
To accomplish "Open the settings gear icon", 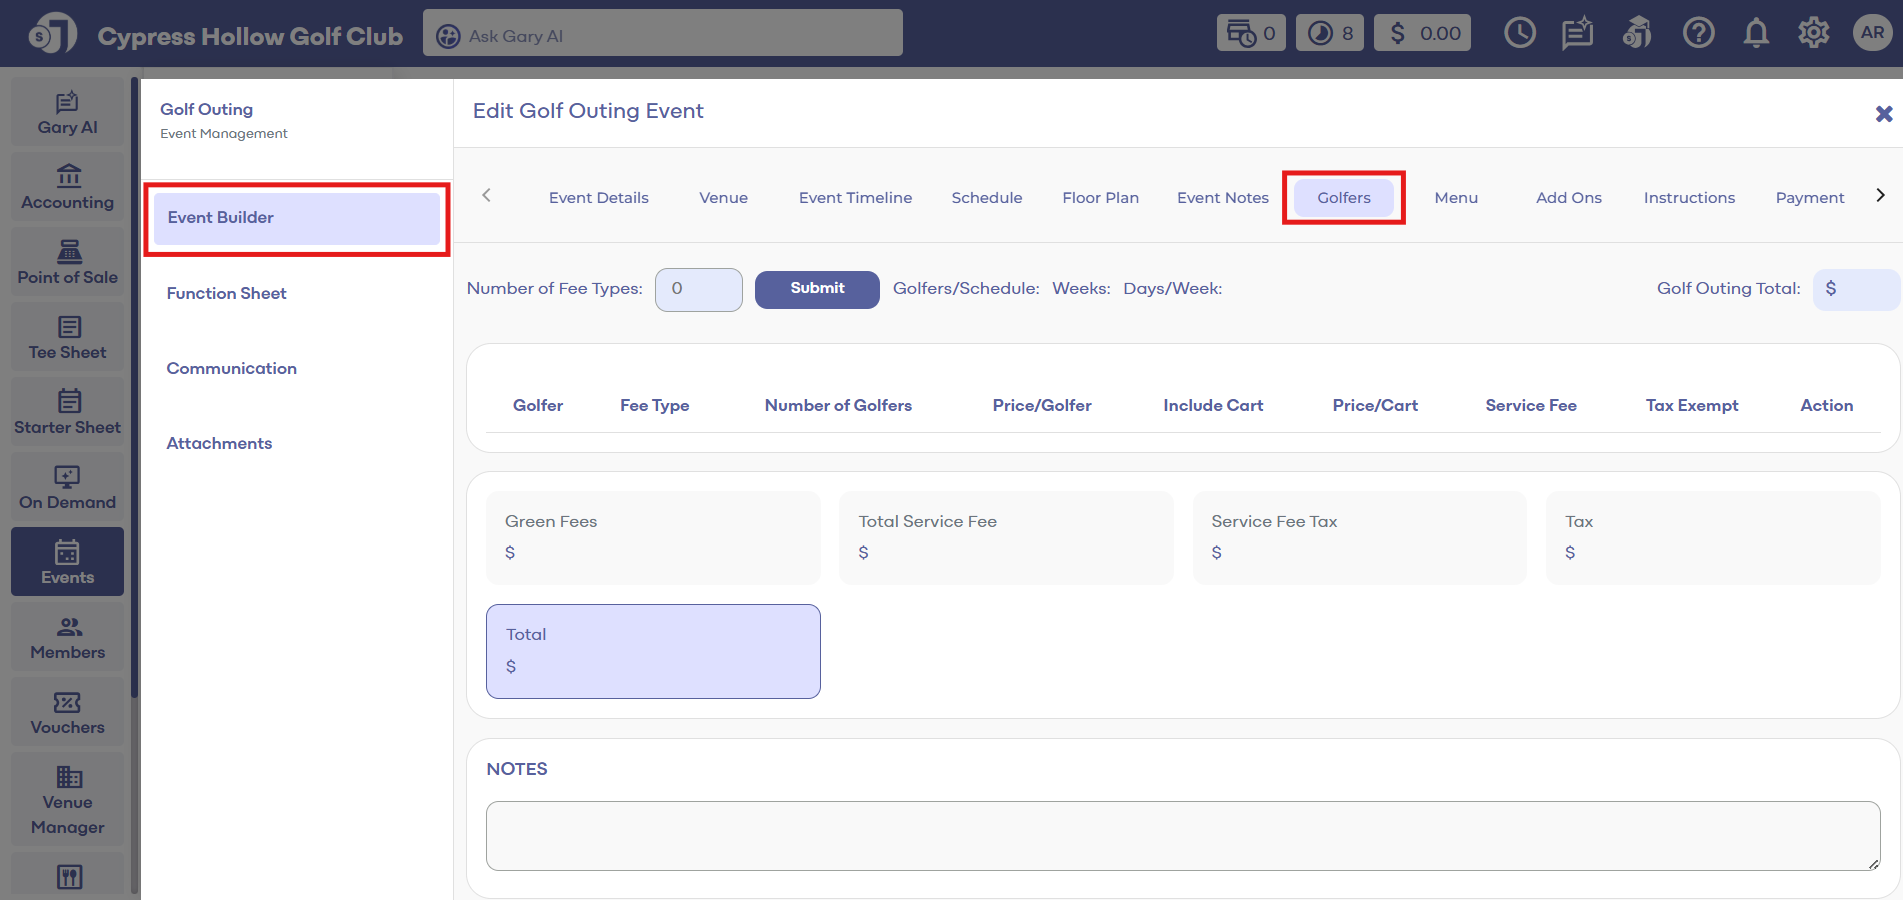I will 1813,33.
